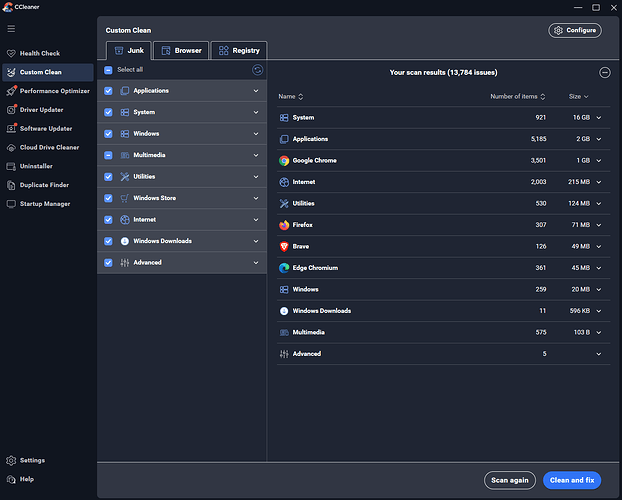Click the Brave icon in results
Viewport: 622px width, 500px height.
tap(284, 246)
